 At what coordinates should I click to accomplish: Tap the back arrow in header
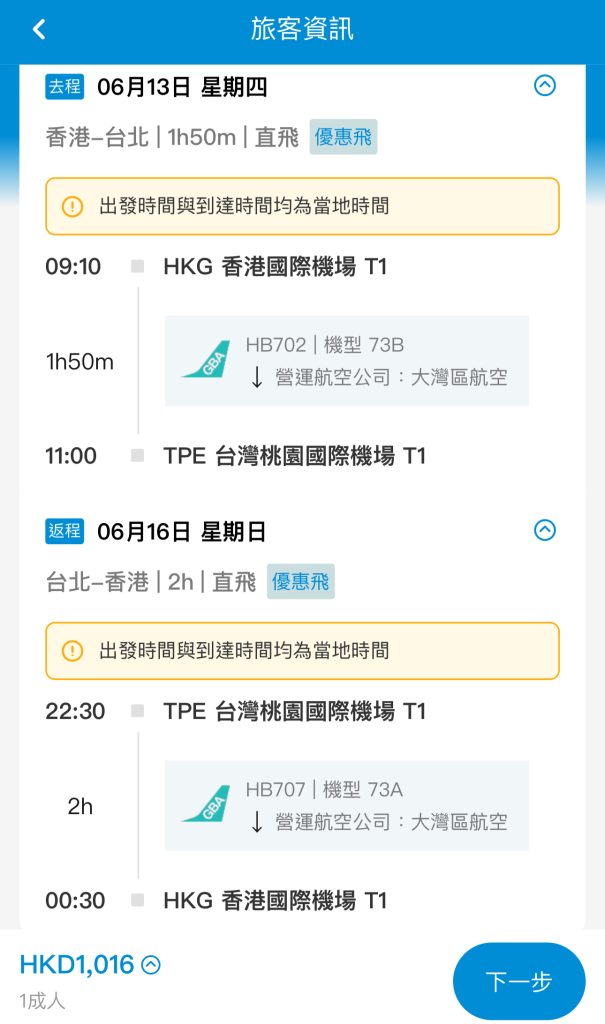pyautogui.click(x=39, y=30)
